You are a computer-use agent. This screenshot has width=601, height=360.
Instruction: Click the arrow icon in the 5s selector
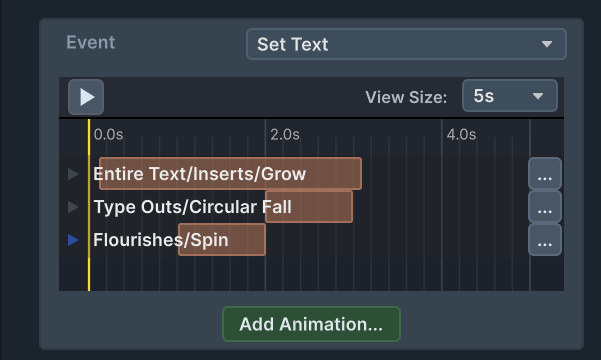[538, 96]
